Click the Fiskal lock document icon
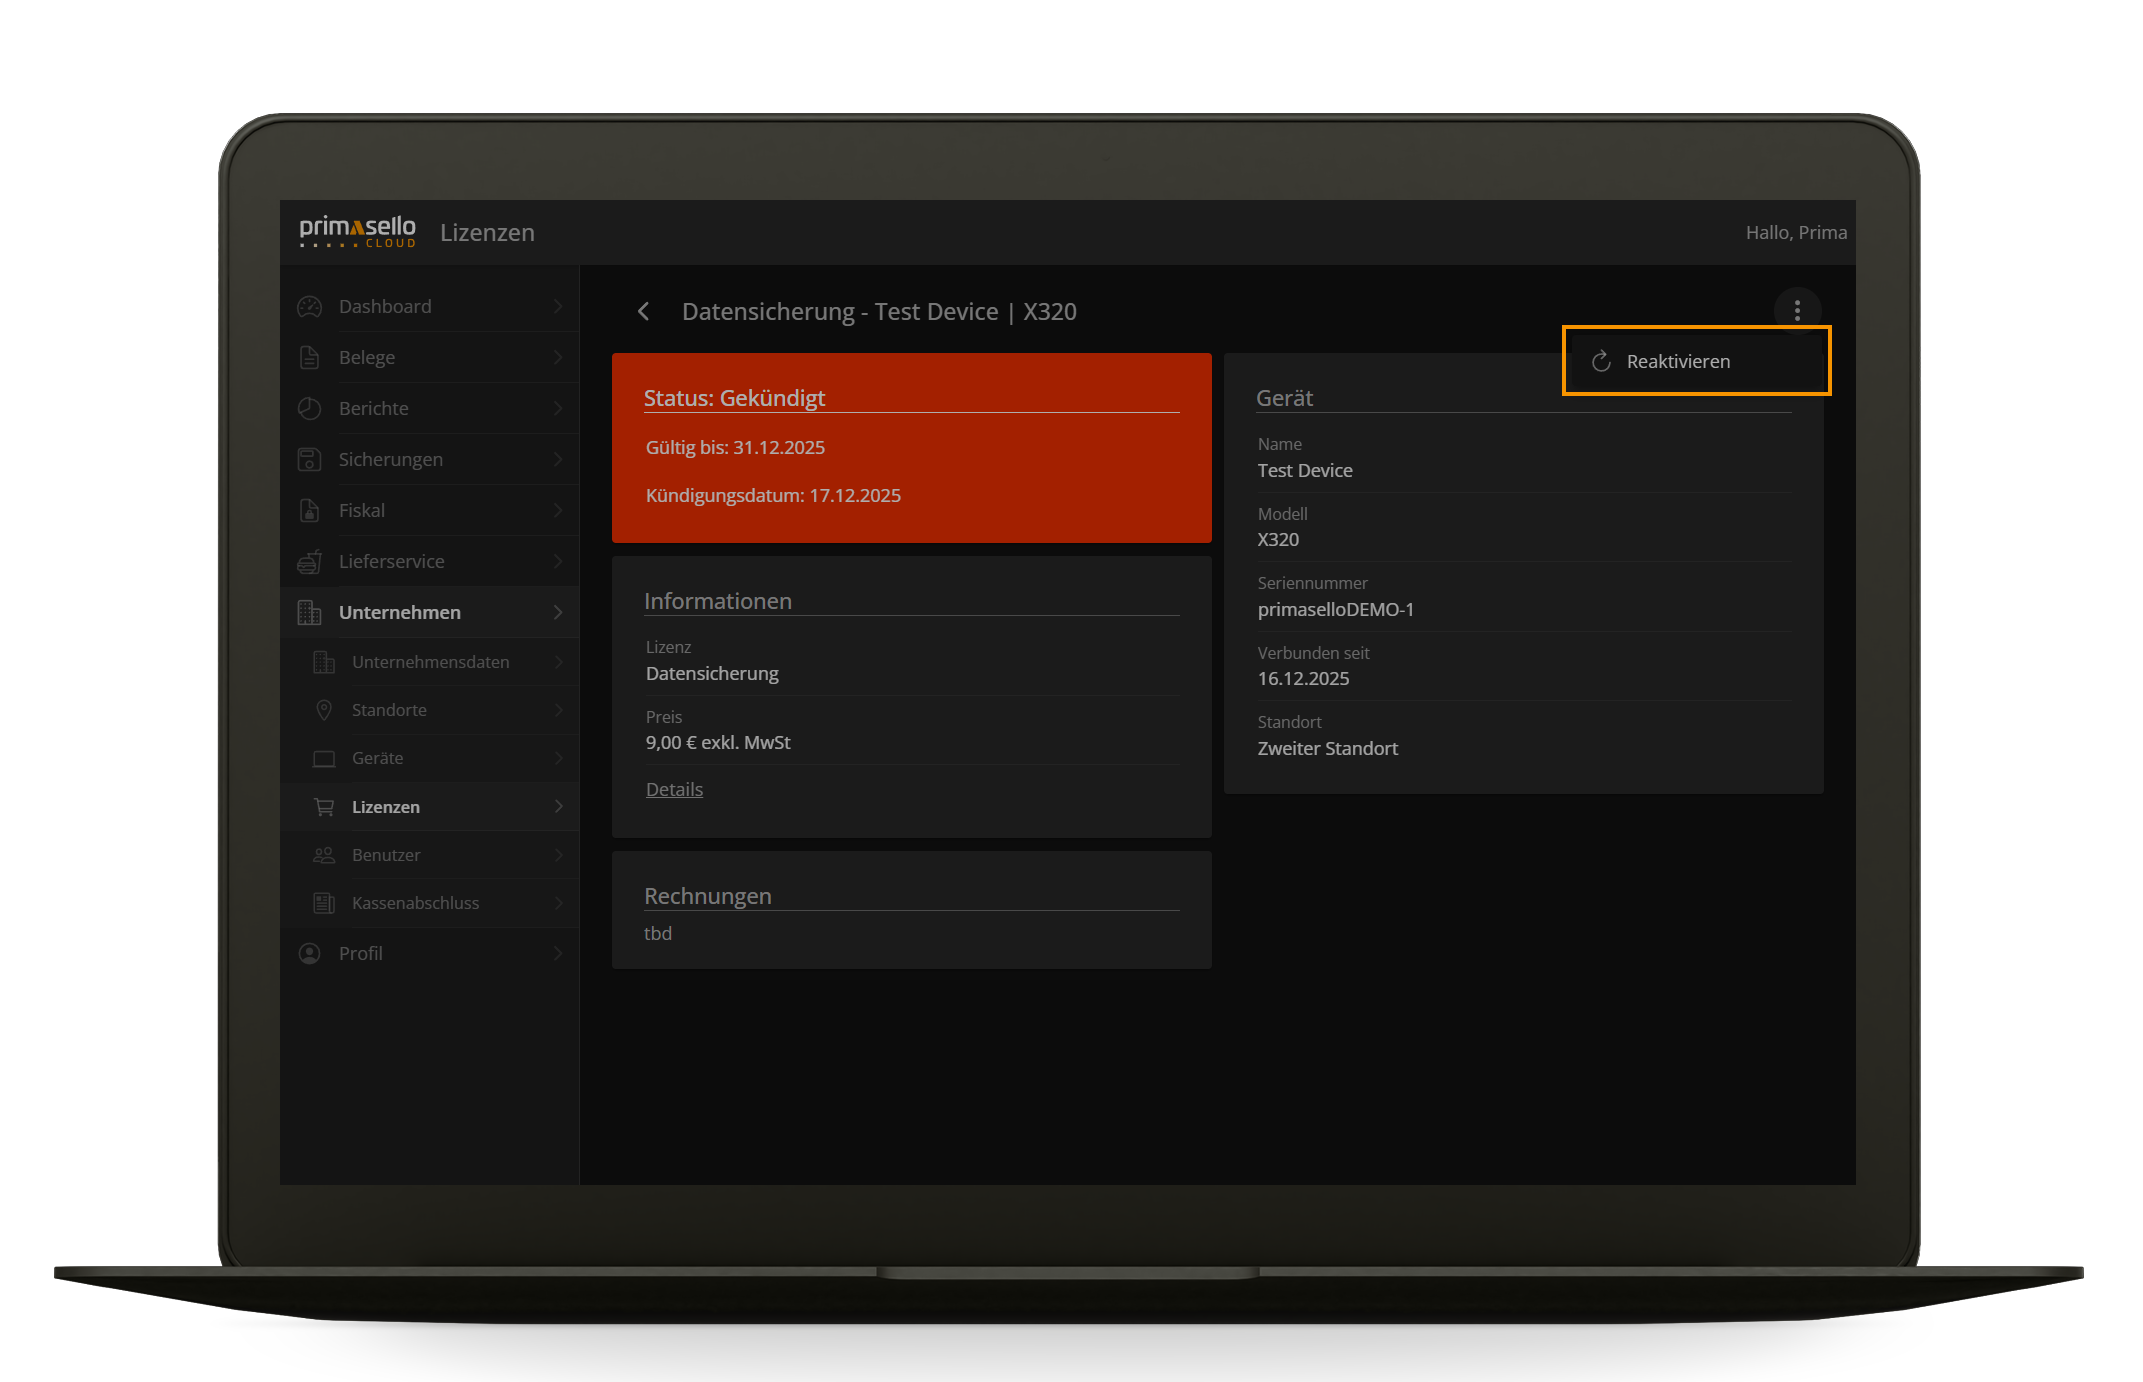The image size is (2143, 1382). pyautogui.click(x=310, y=511)
